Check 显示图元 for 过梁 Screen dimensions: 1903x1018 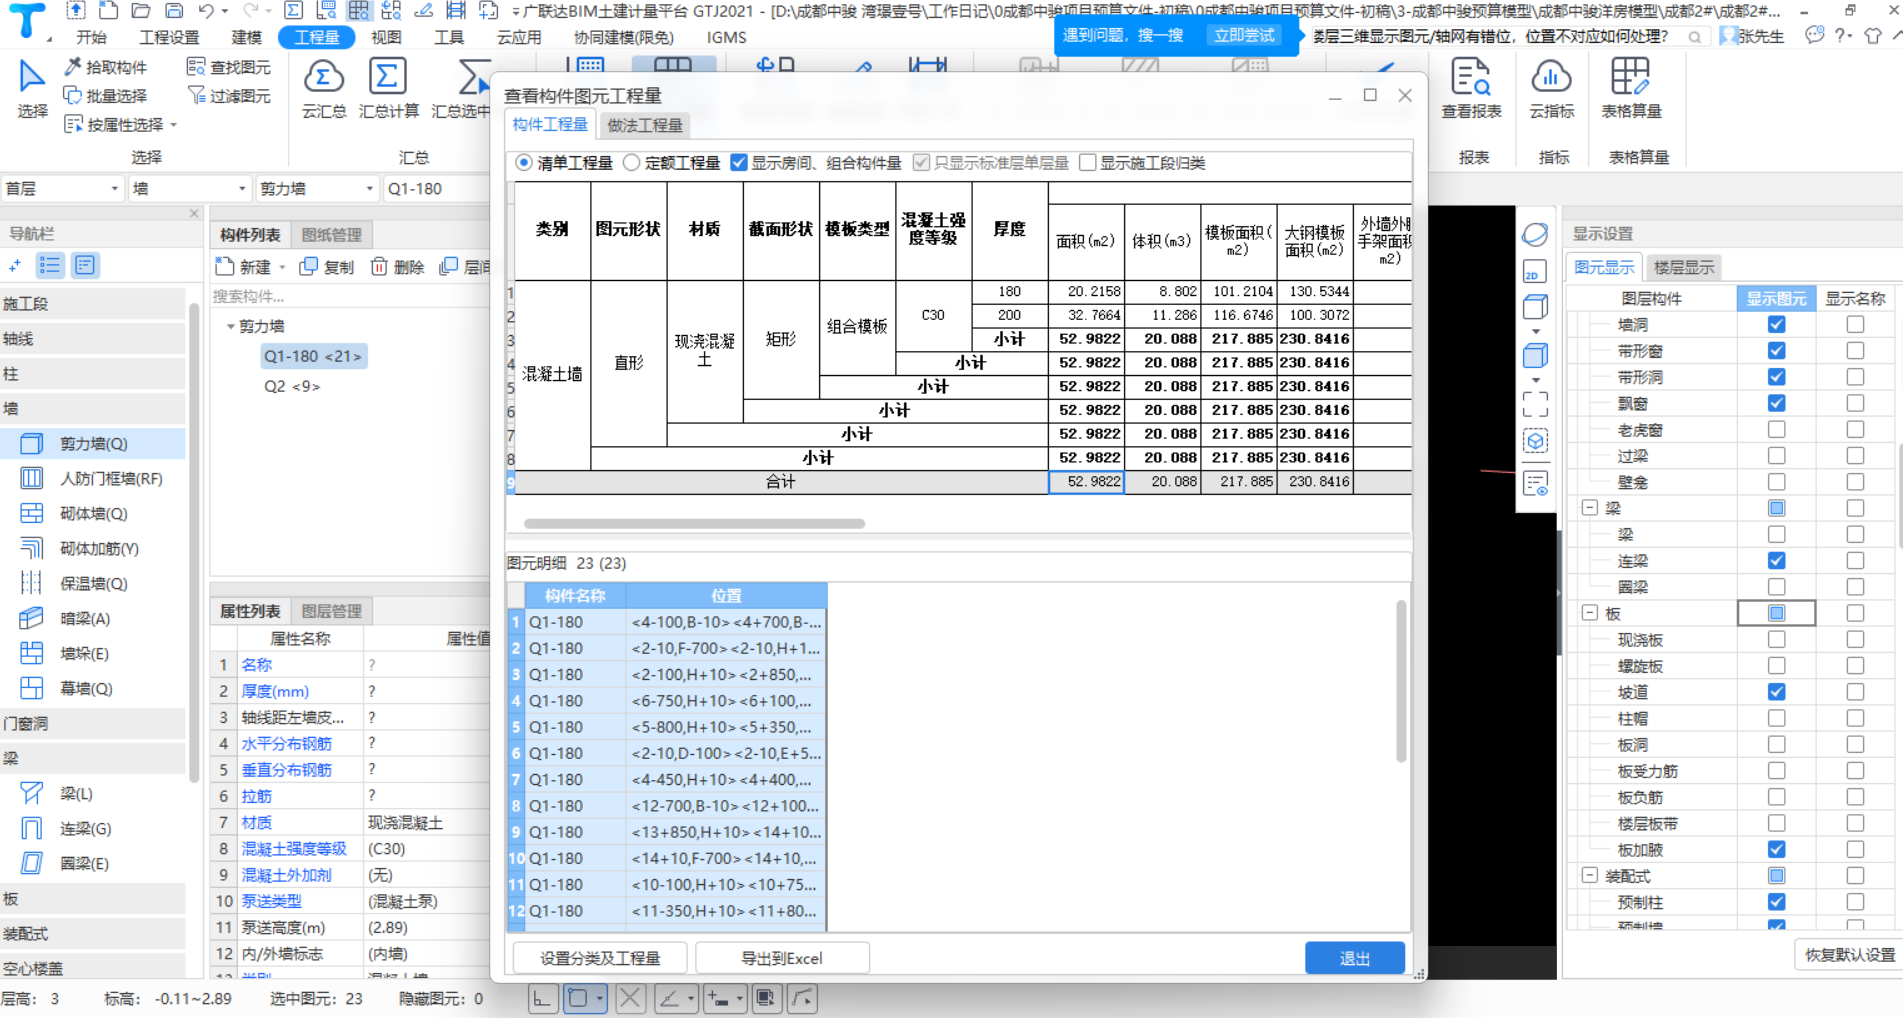pyautogui.click(x=1776, y=456)
